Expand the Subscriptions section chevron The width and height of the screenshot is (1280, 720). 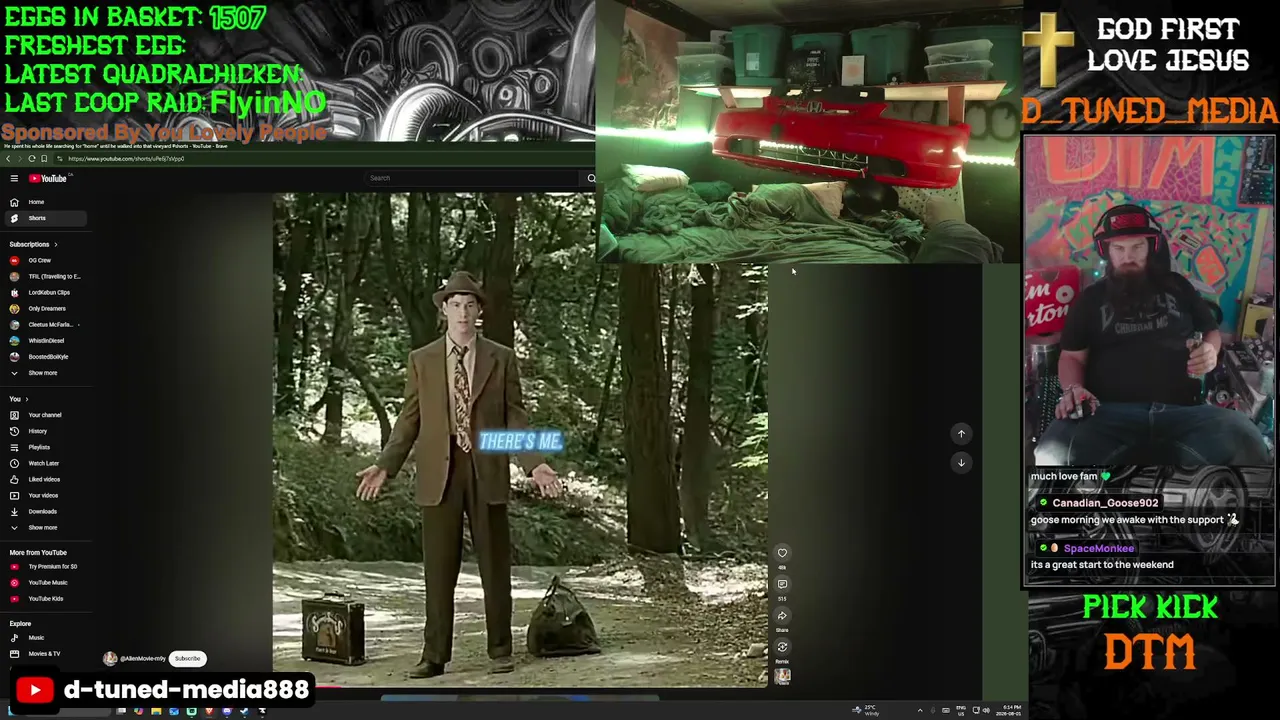tap(55, 244)
